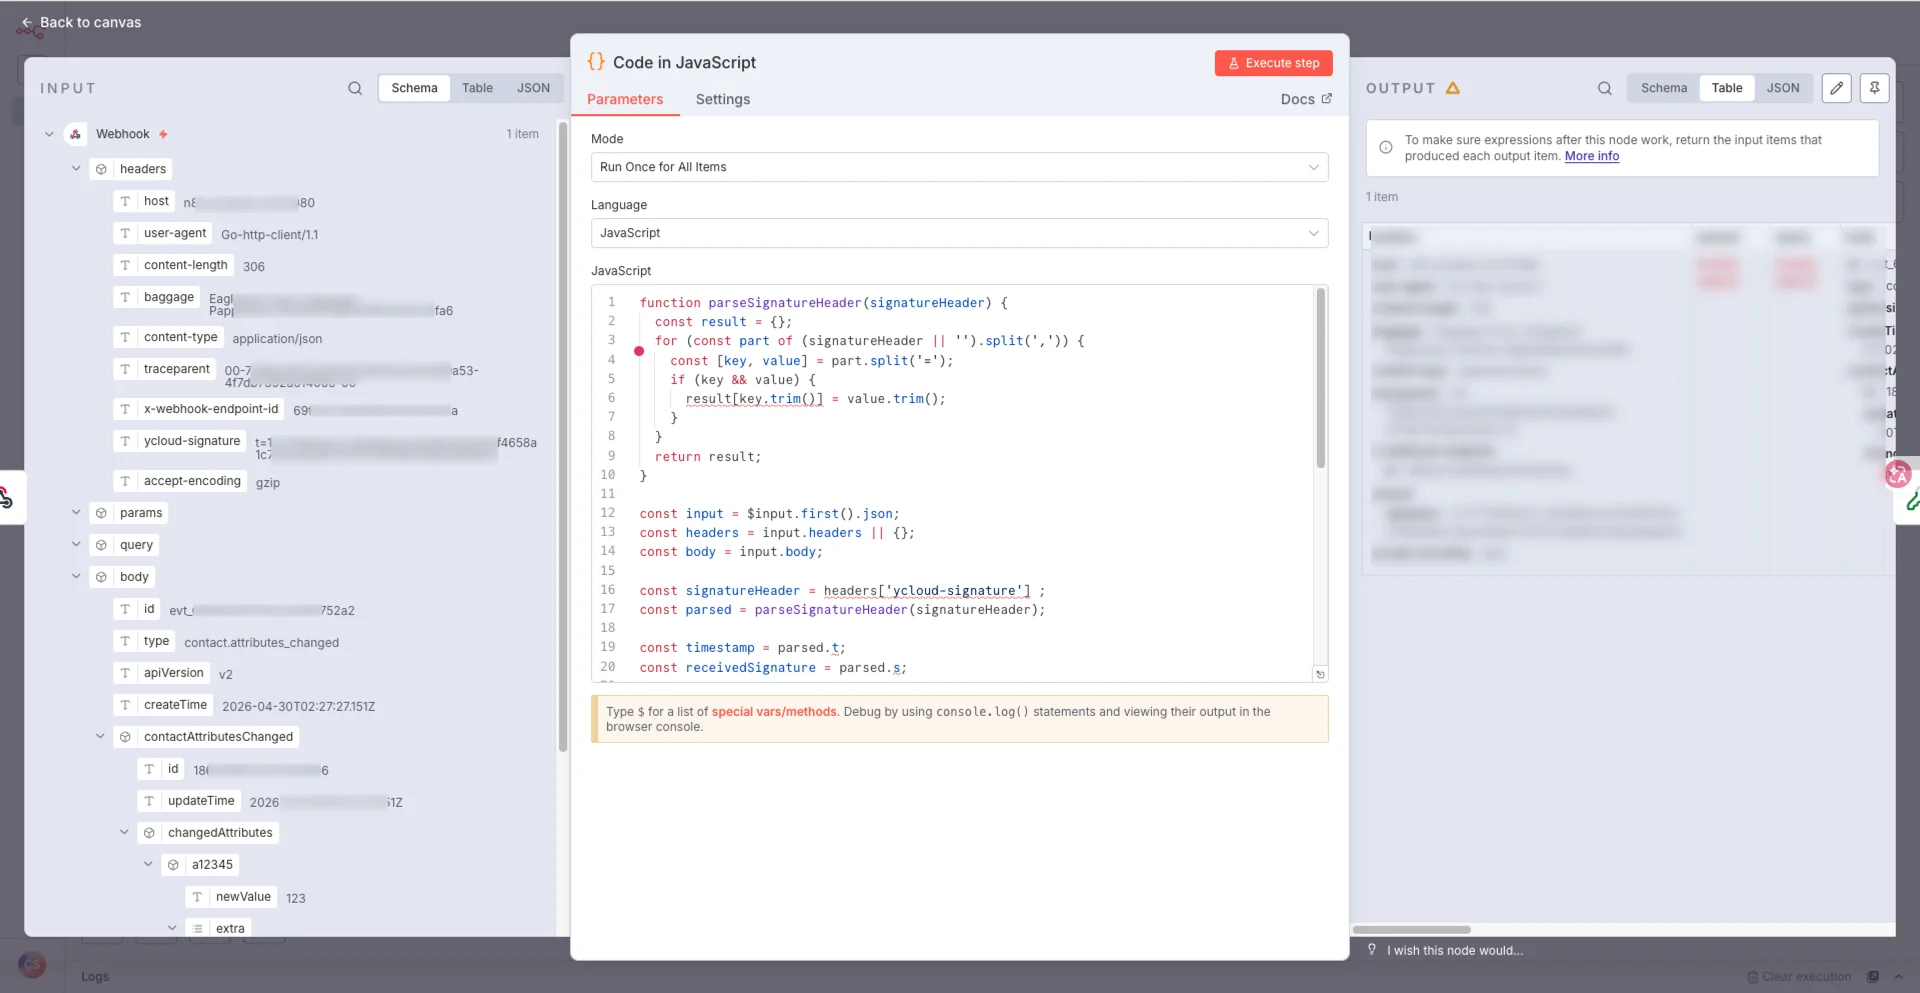Switch OUTPUT view to Table
The height and width of the screenshot is (993, 1920).
tap(1727, 88)
